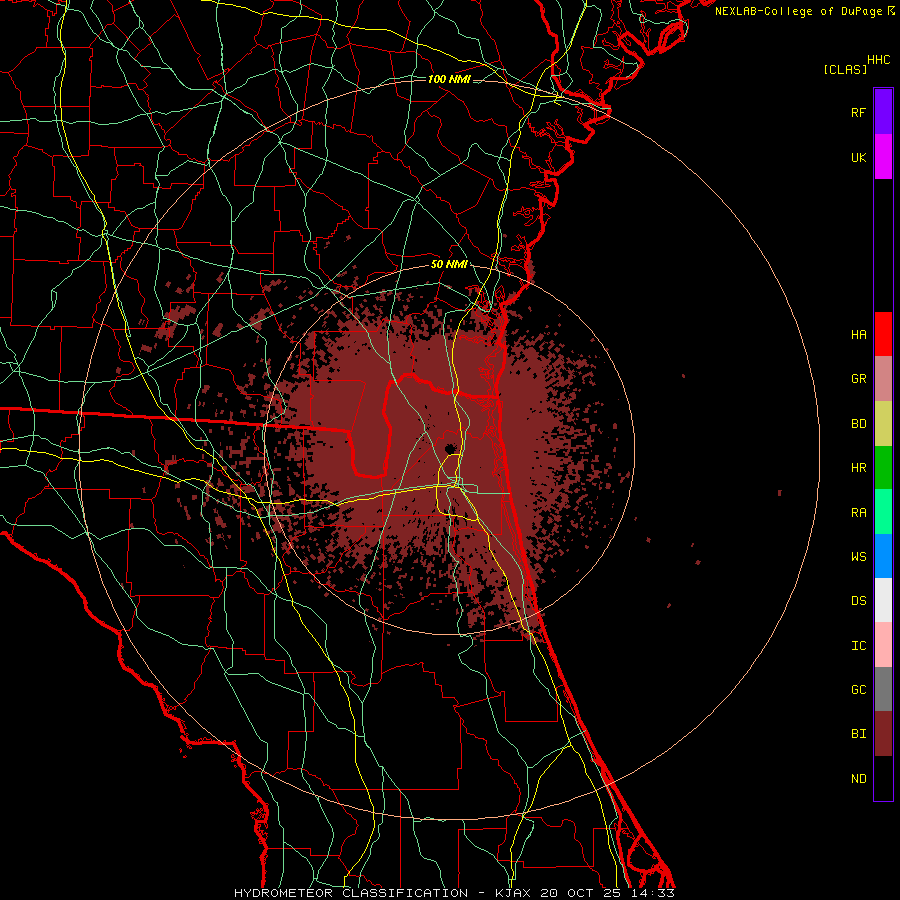The width and height of the screenshot is (900, 900).
Task: Click the WS blue legend swatch
Action: click(x=883, y=556)
